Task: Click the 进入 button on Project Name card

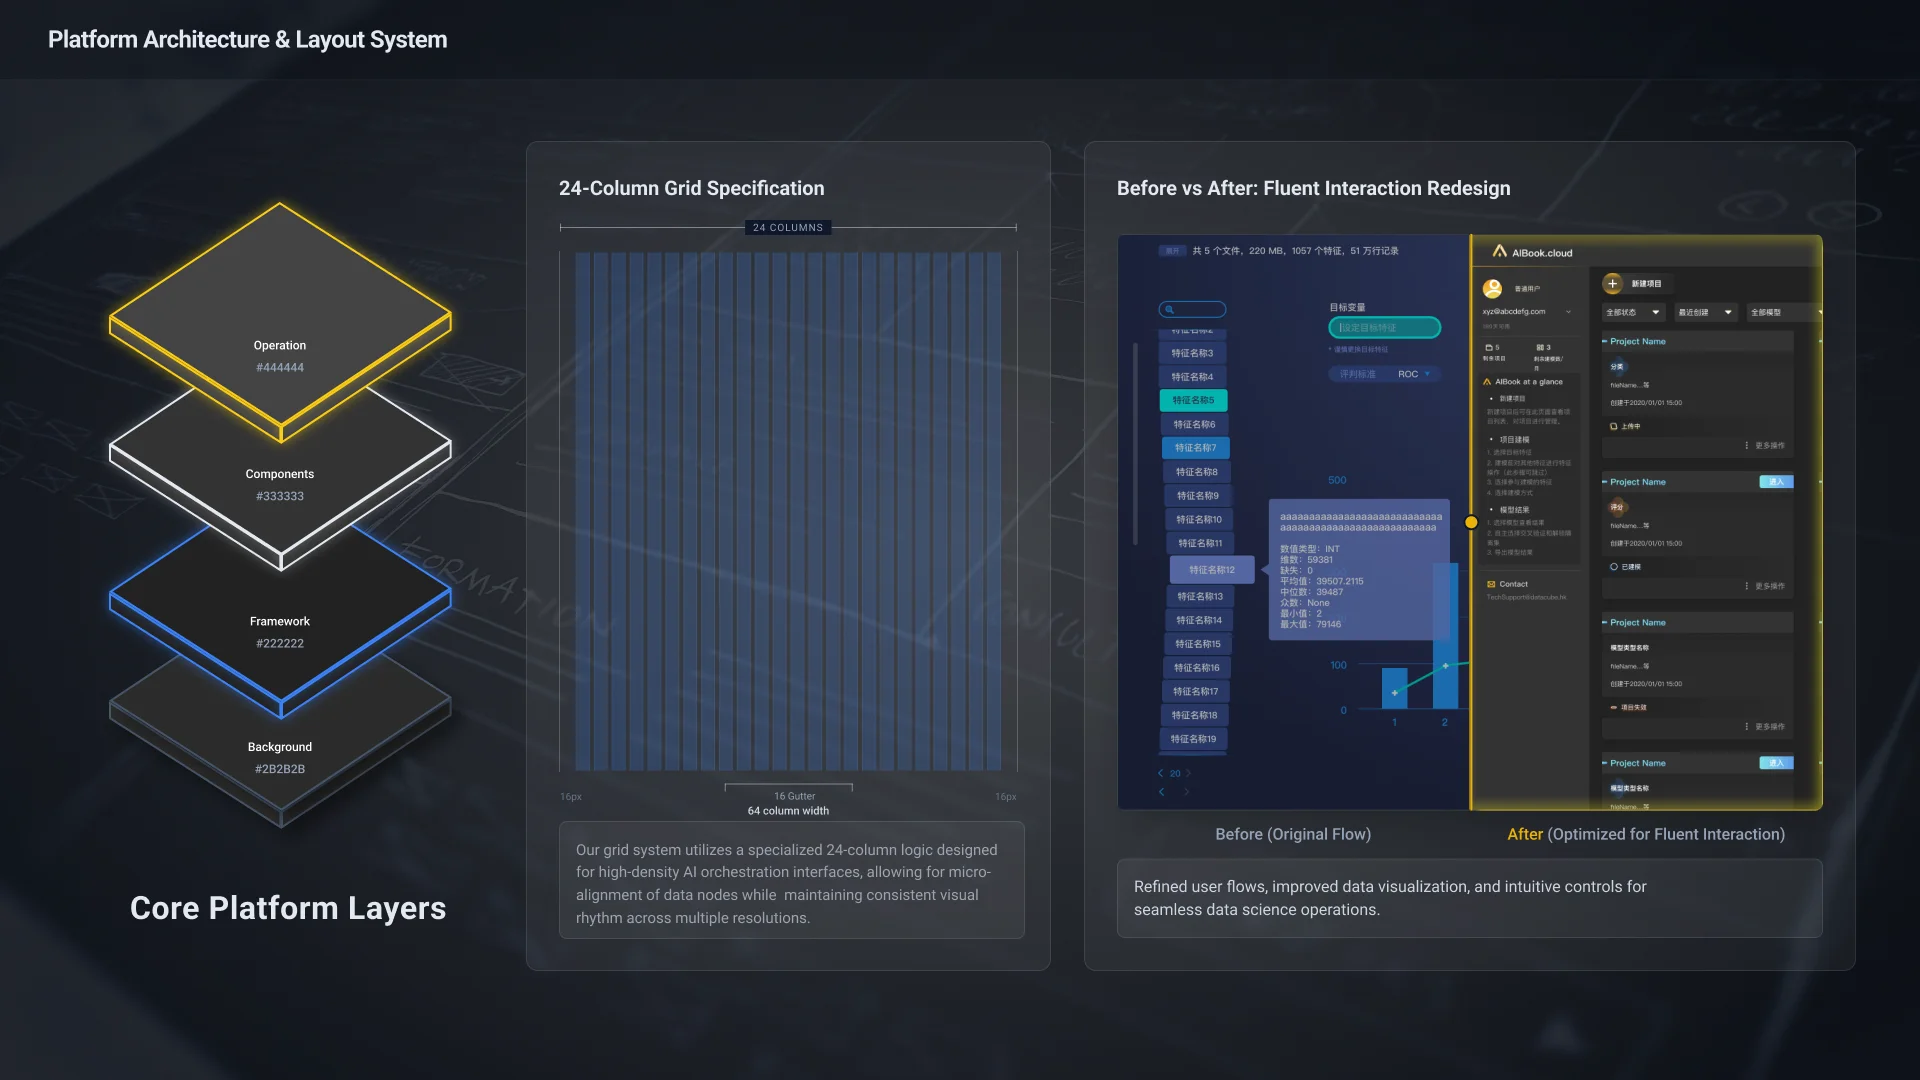Action: tap(1776, 481)
